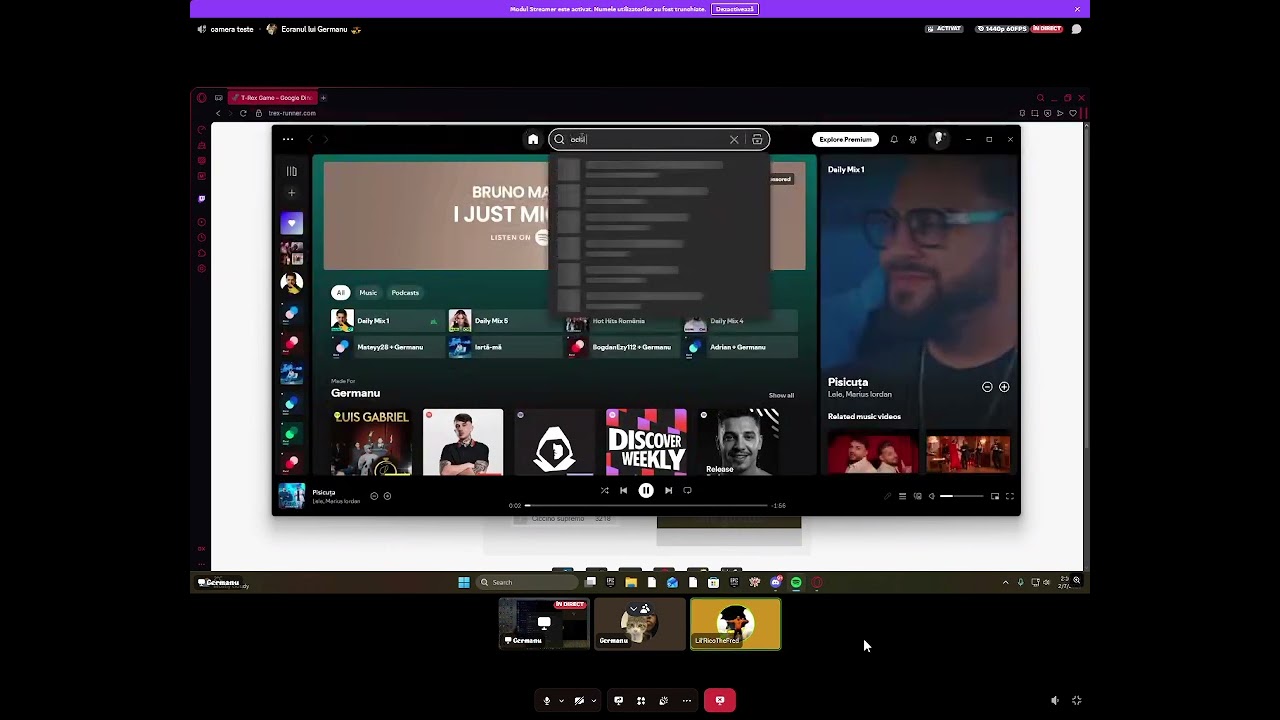Open Adrian + Germanu blend tile

click(739, 347)
